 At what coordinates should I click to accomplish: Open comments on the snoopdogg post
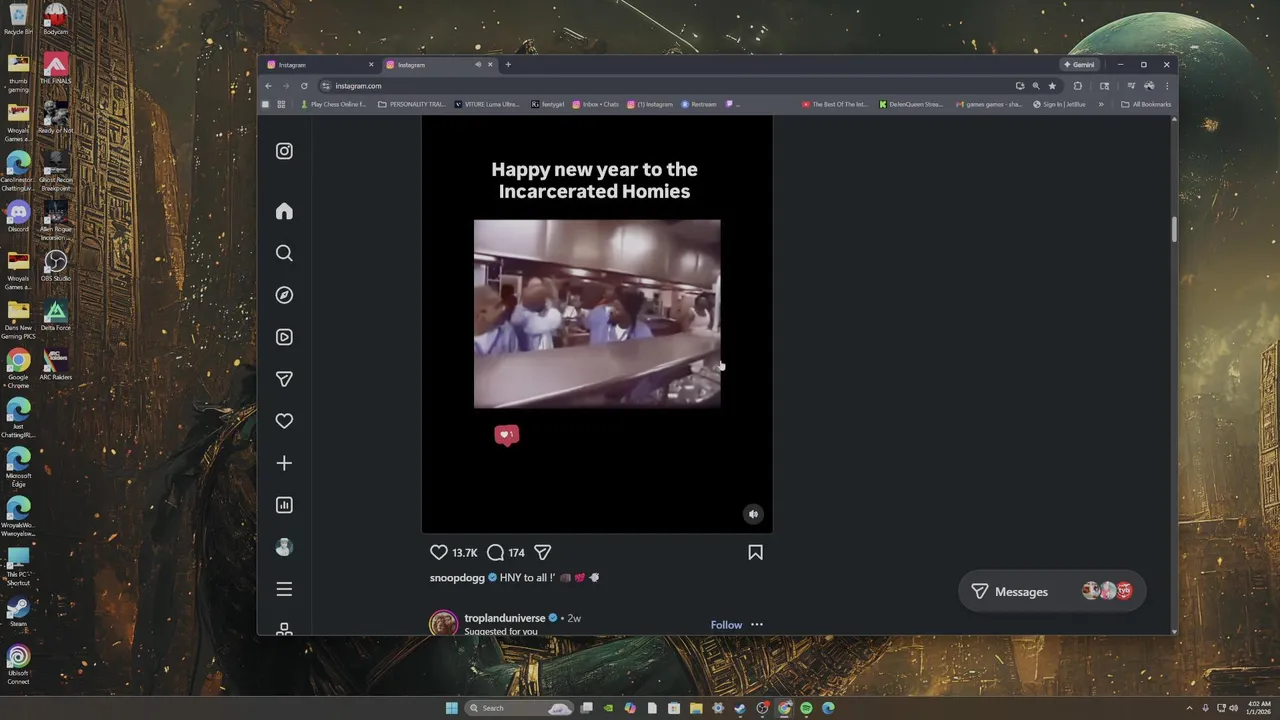click(x=495, y=552)
